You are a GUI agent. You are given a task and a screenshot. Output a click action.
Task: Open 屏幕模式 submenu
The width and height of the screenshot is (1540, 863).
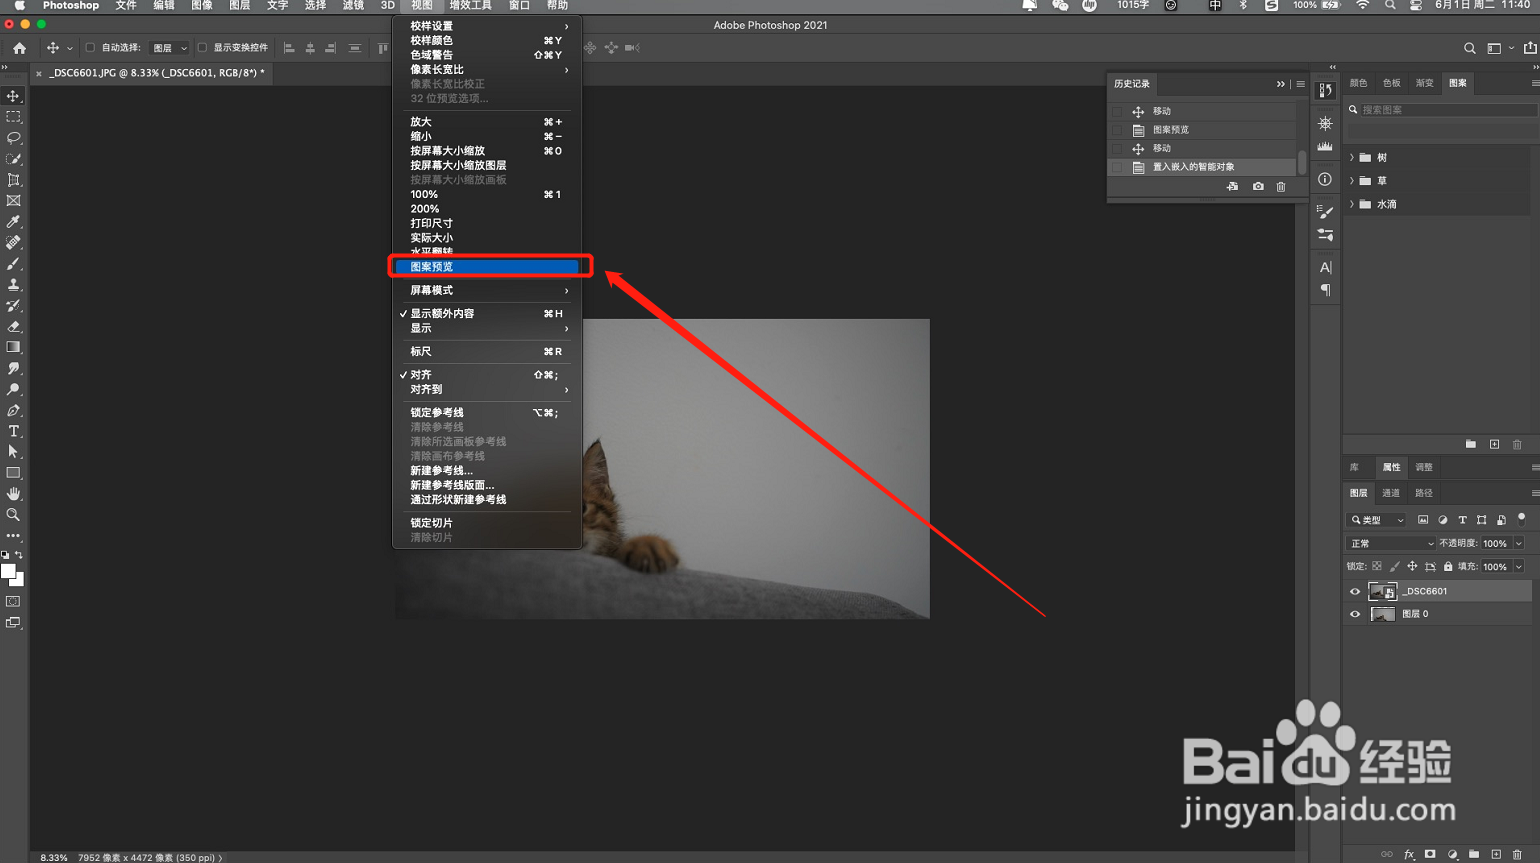coord(486,290)
